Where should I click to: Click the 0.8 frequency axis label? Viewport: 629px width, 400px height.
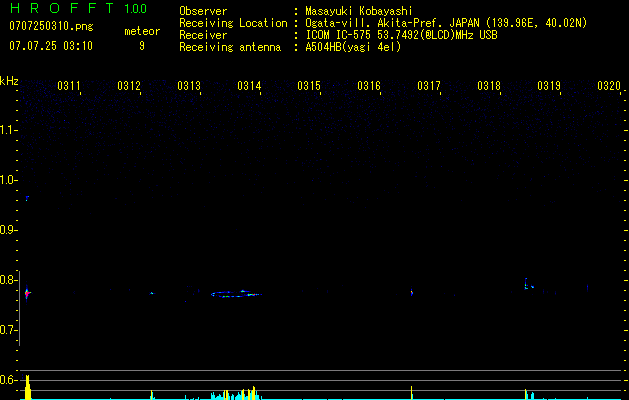click(9, 280)
